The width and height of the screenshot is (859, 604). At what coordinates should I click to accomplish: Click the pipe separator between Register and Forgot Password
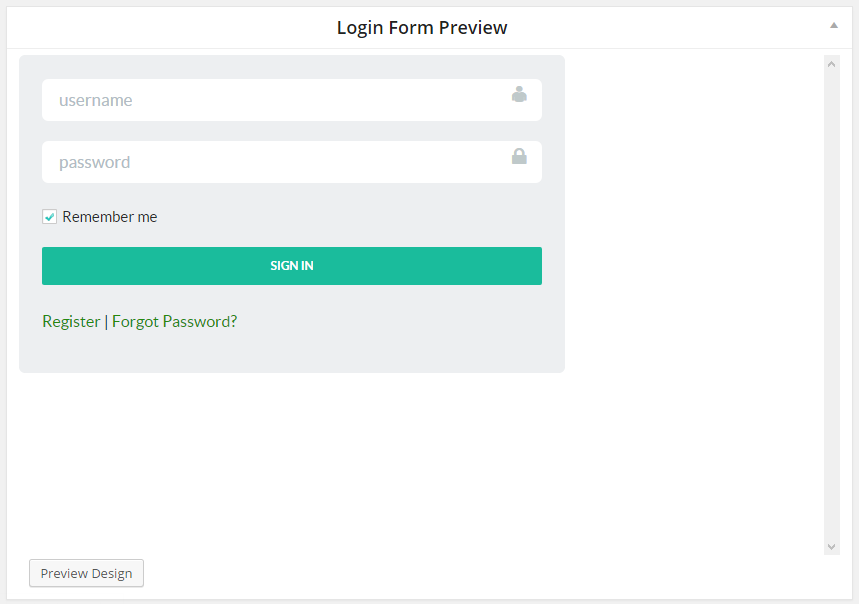pos(106,321)
